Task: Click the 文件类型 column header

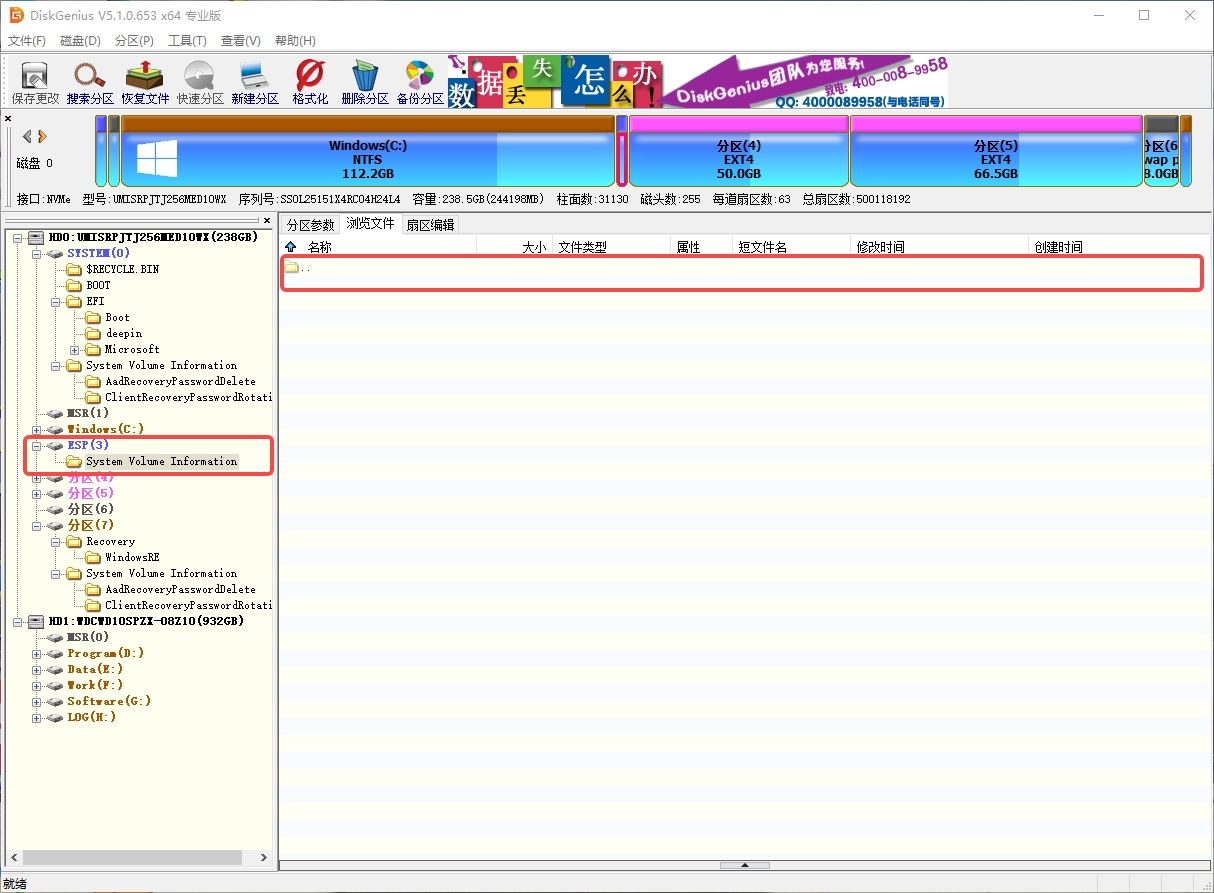Action: (611, 247)
